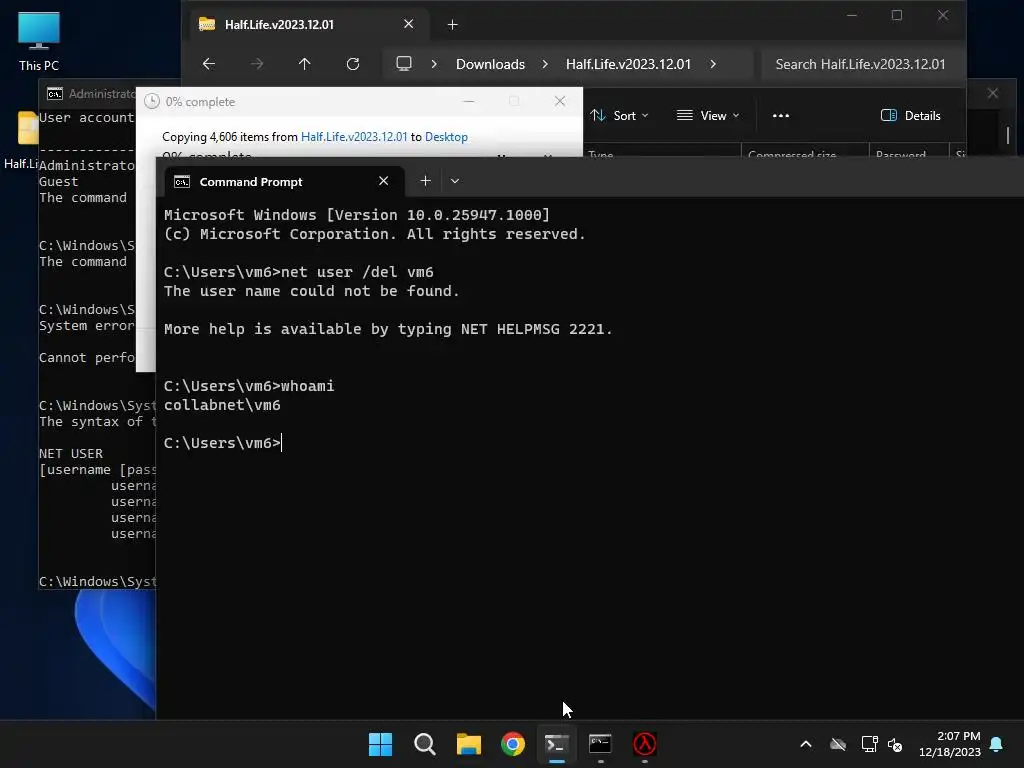Open the clock showing 2:07 PM
1024x768 pixels.
coord(950,744)
